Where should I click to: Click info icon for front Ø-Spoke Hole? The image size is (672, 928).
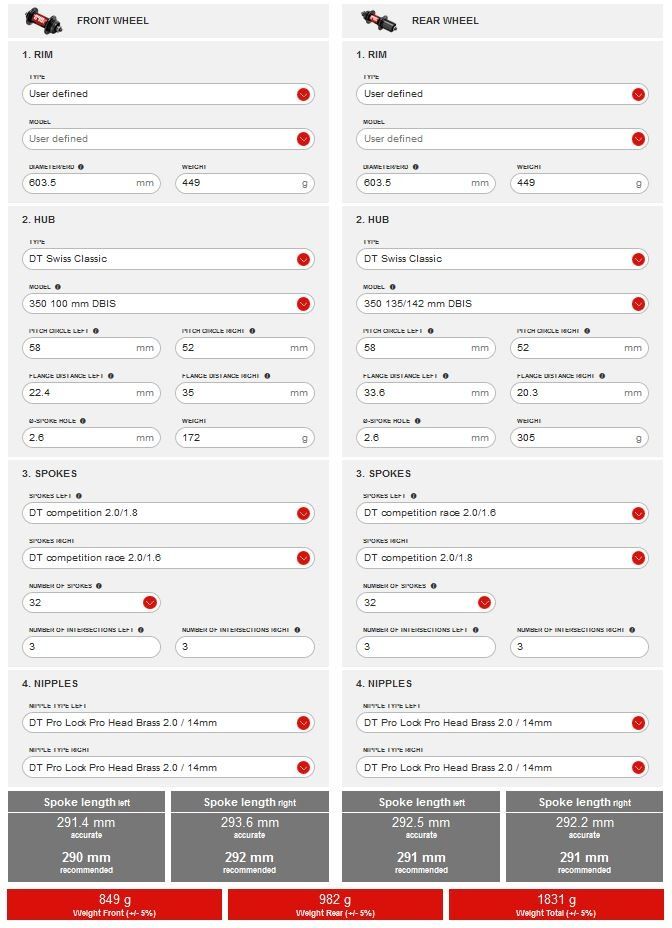point(82,421)
